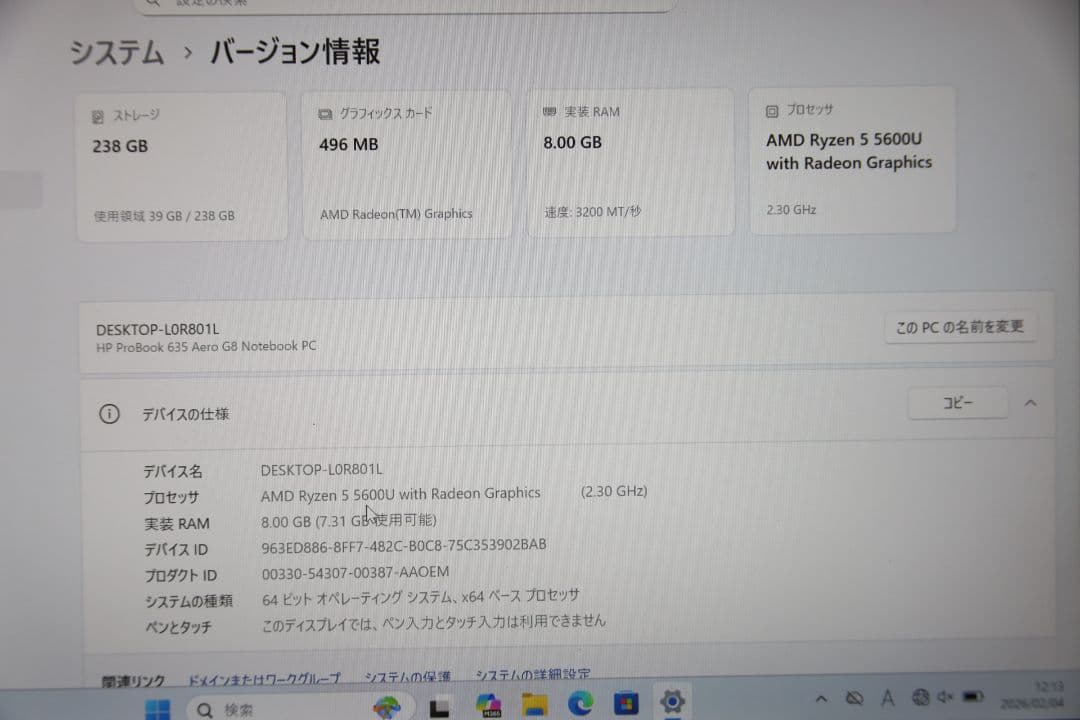
Task: Open Task View on the taskbar
Action: click(439, 708)
